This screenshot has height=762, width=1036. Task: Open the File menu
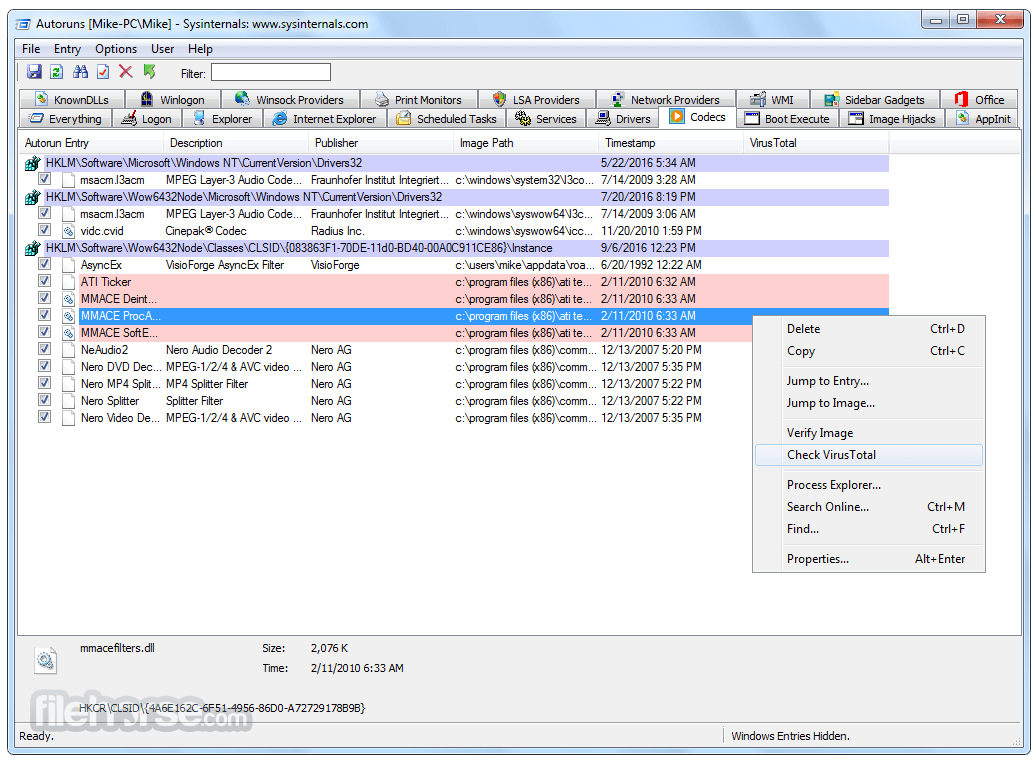click(31, 49)
